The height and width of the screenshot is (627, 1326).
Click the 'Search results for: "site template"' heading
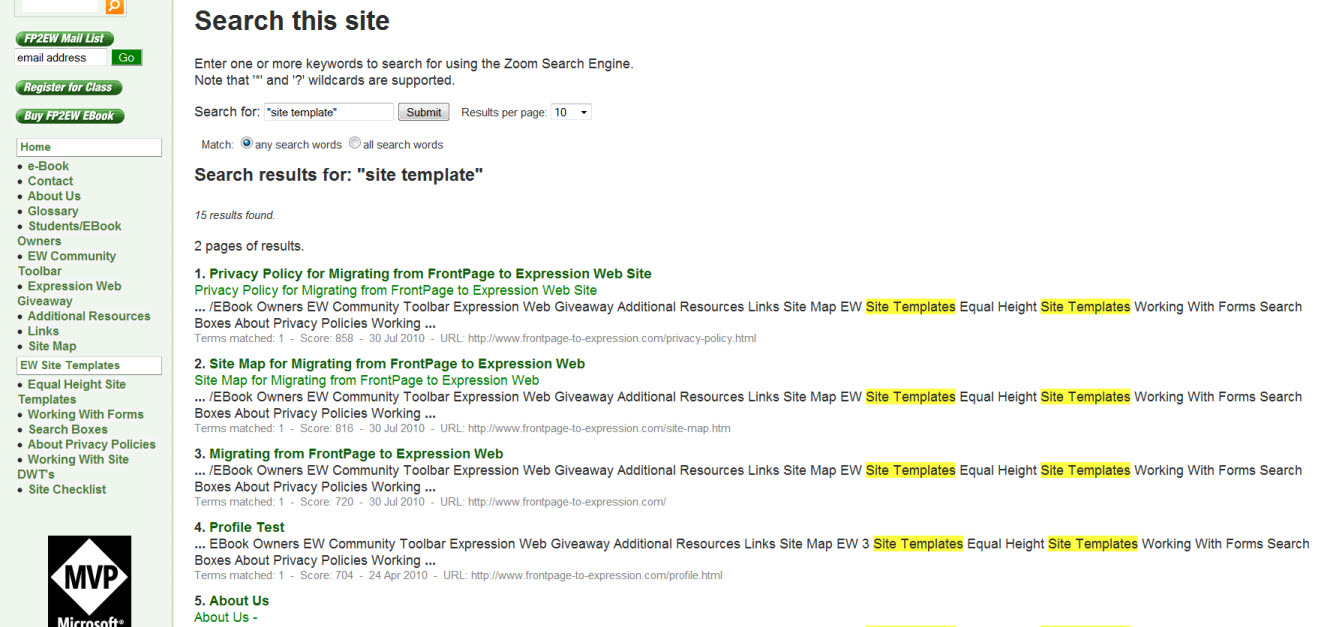tap(339, 175)
